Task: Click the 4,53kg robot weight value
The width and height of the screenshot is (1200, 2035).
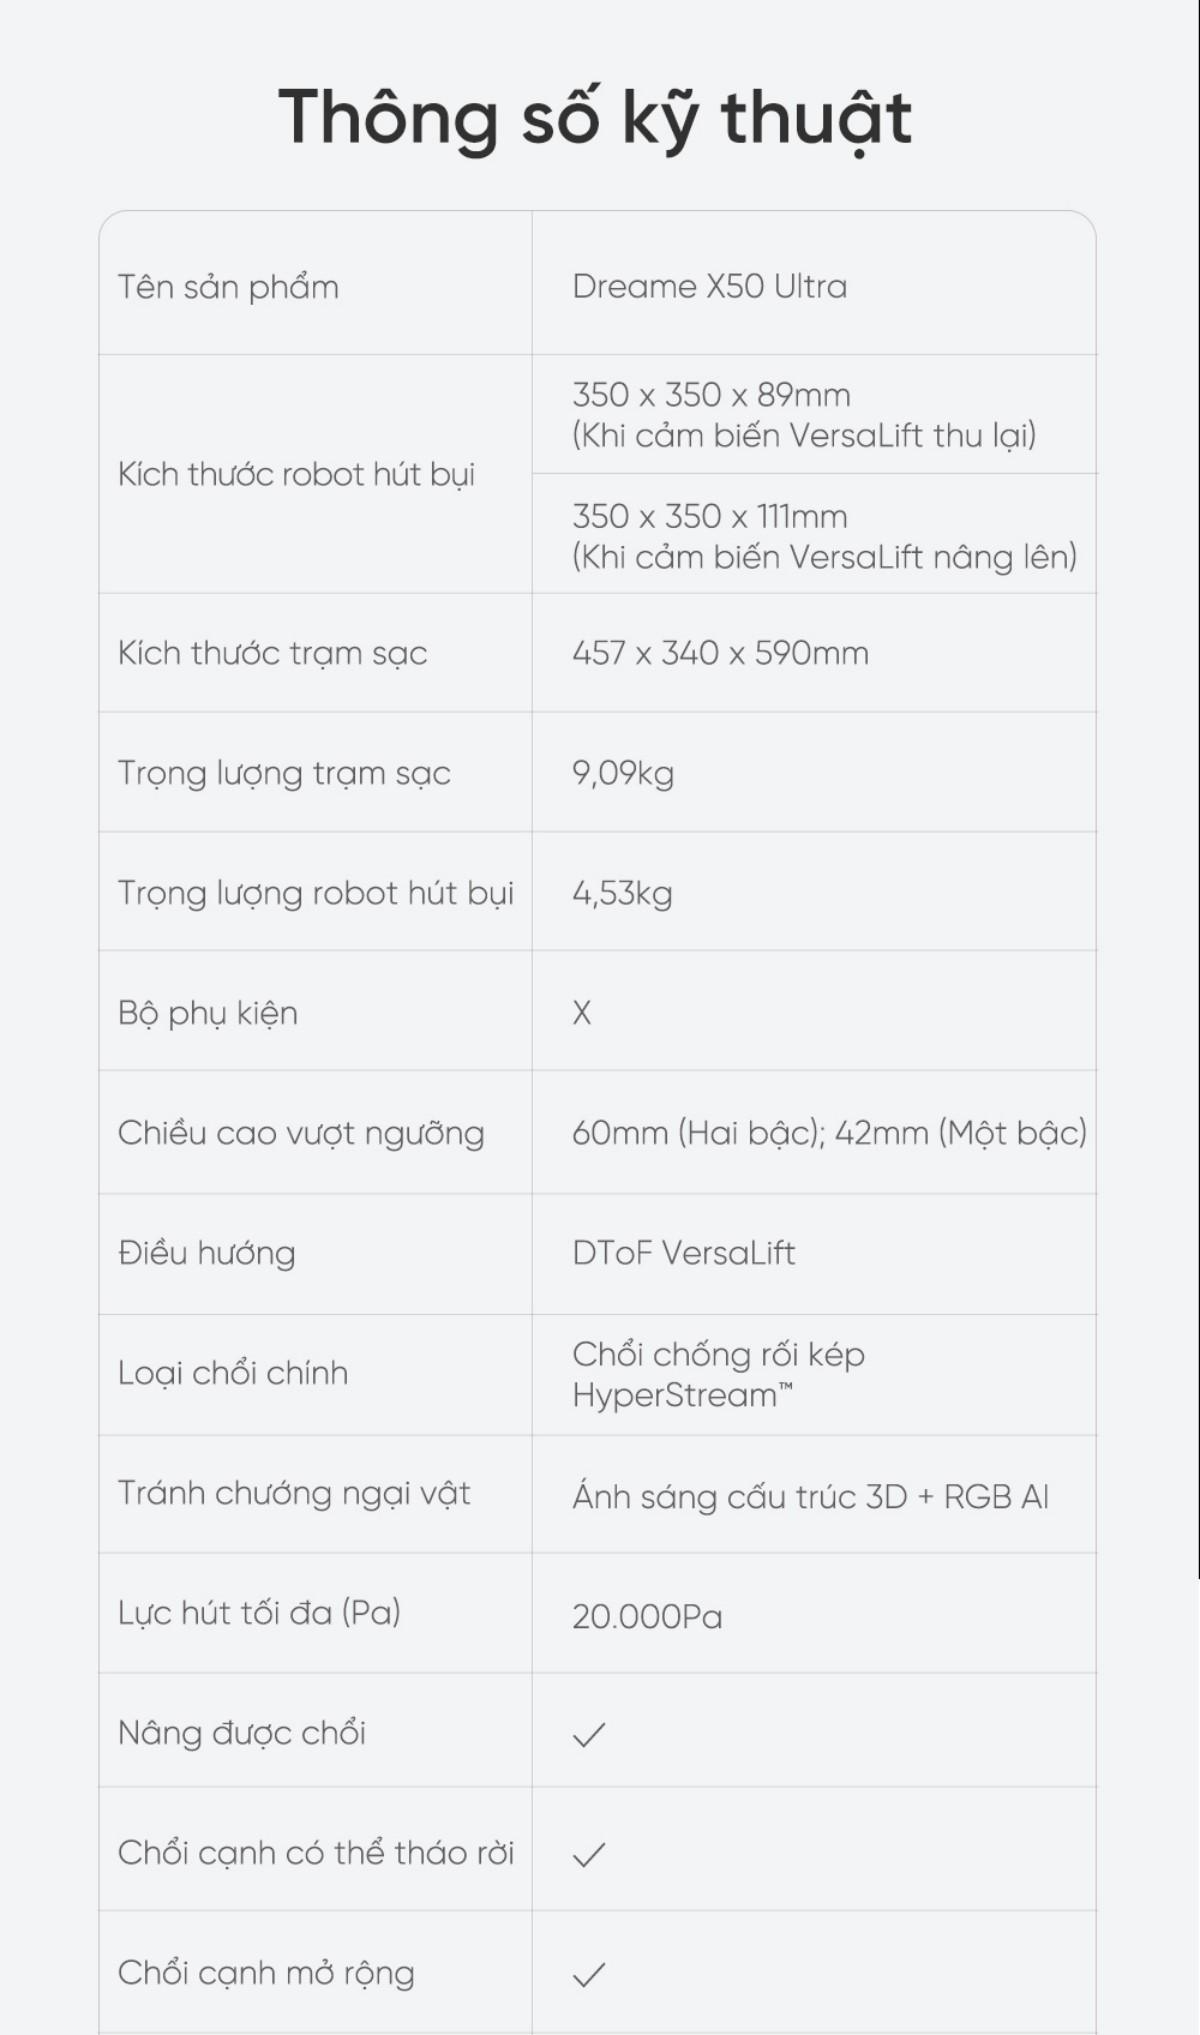Action: tap(622, 893)
